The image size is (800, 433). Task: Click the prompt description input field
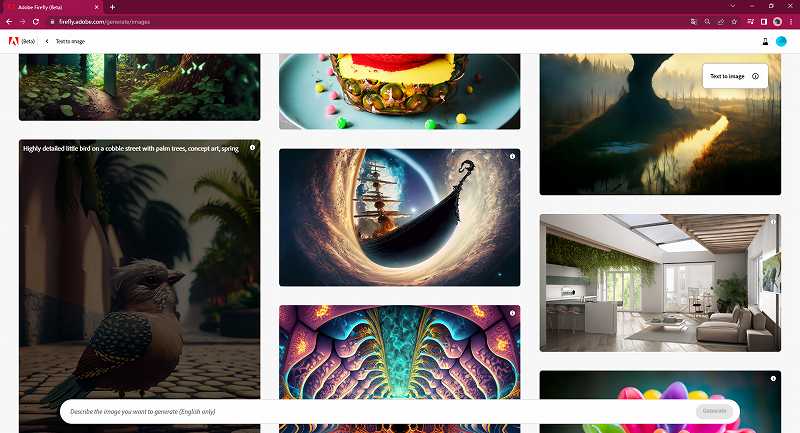(380, 412)
